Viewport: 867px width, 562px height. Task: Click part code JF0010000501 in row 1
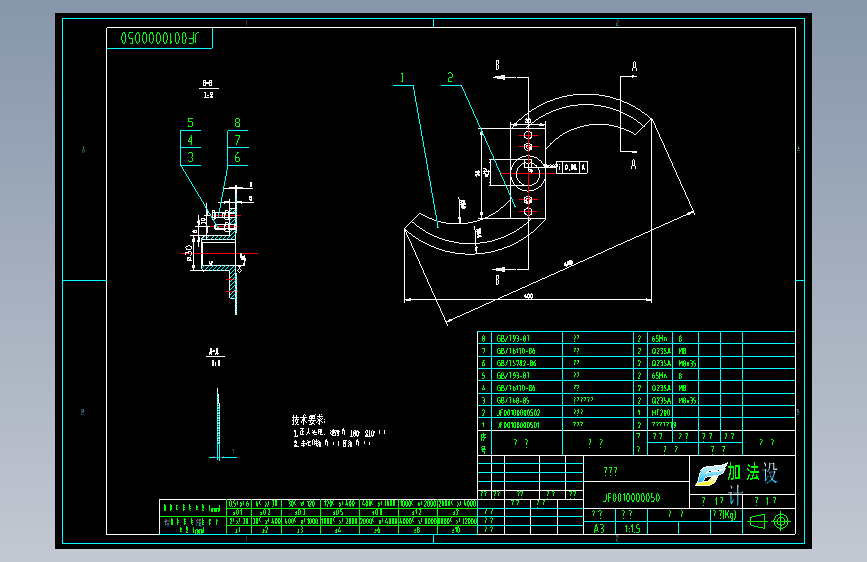coord(519,425)
